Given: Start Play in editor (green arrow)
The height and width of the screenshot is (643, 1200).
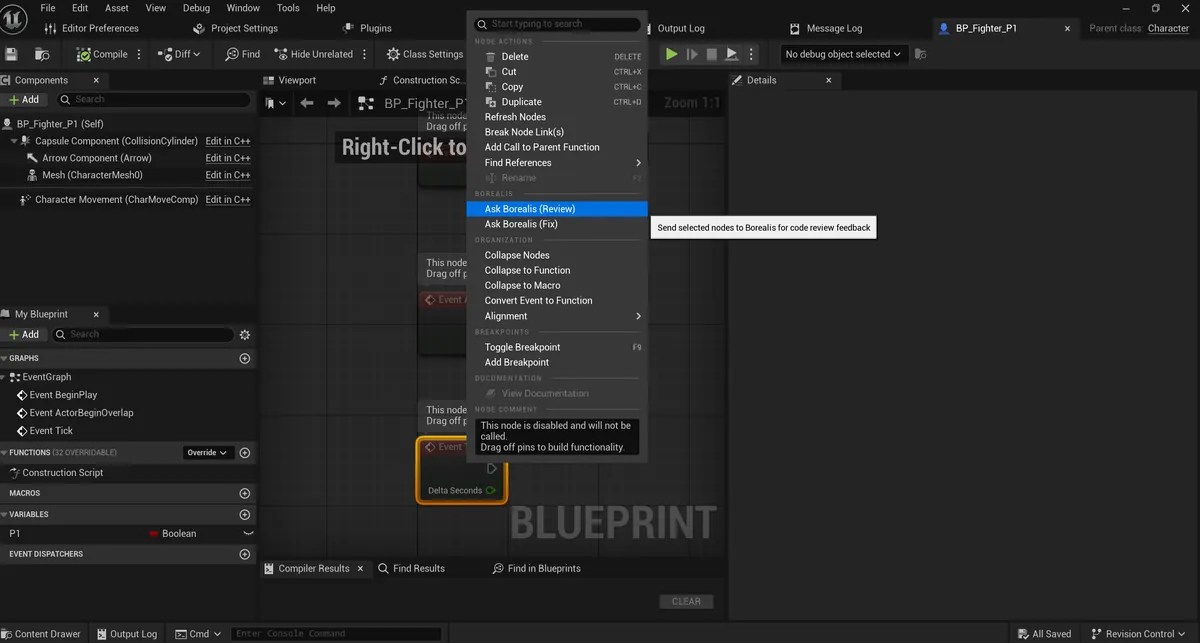Looking at the screenshot, I should (671, 54).
